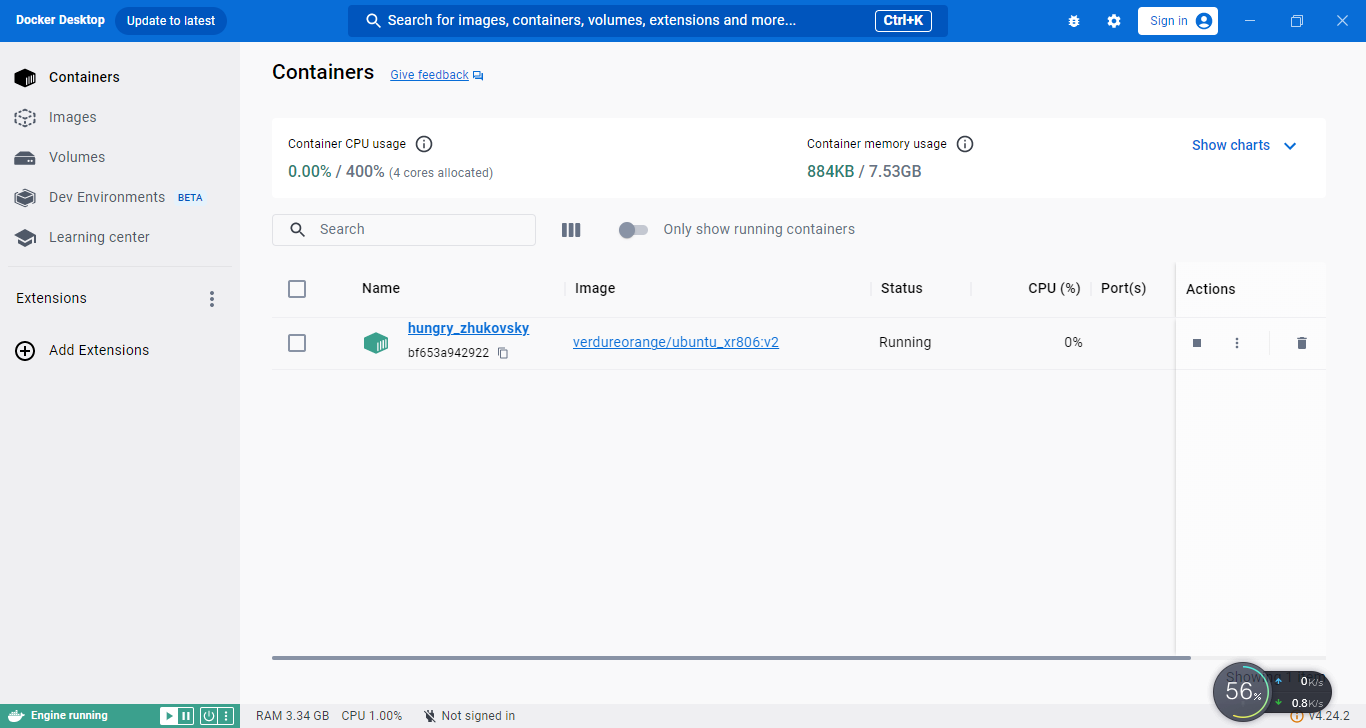
Task: Open the Give feedback link
Action: coord(429,75)
